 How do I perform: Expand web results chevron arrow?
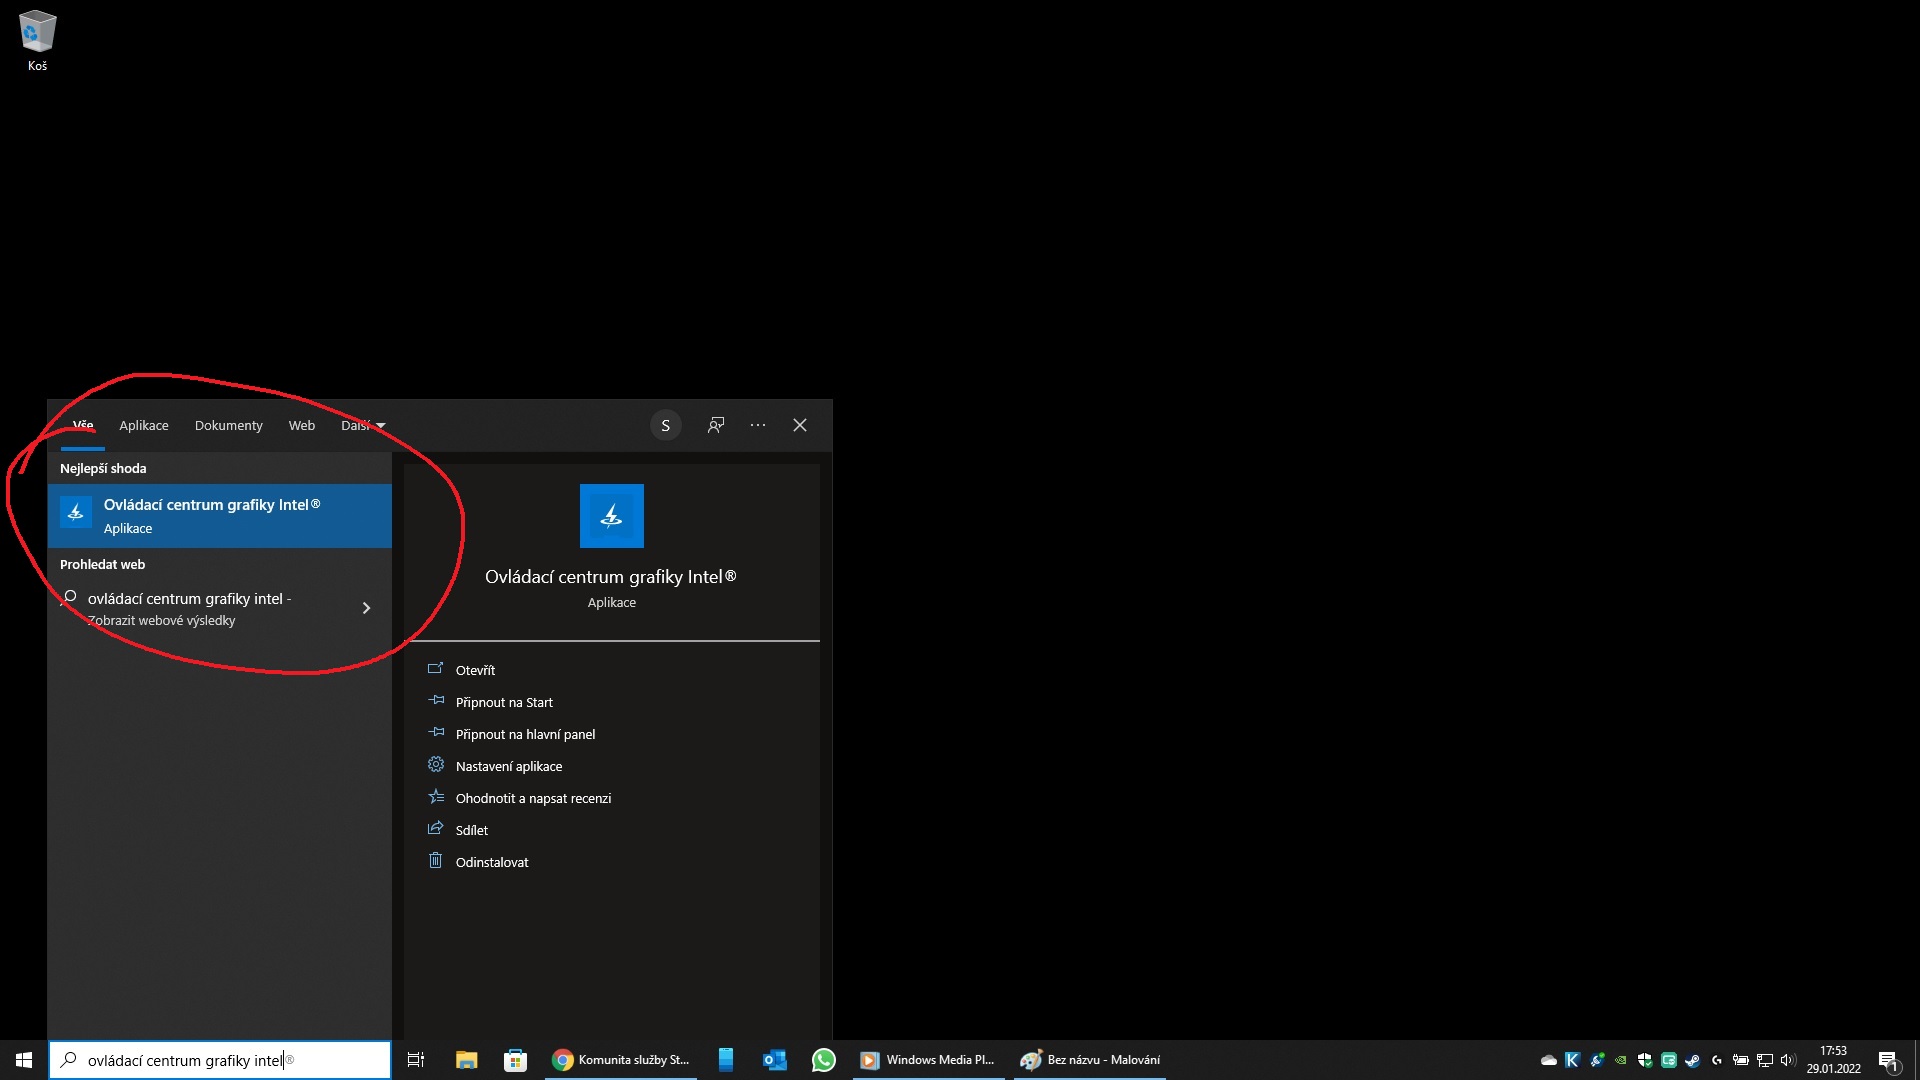[x=366, y=608]
